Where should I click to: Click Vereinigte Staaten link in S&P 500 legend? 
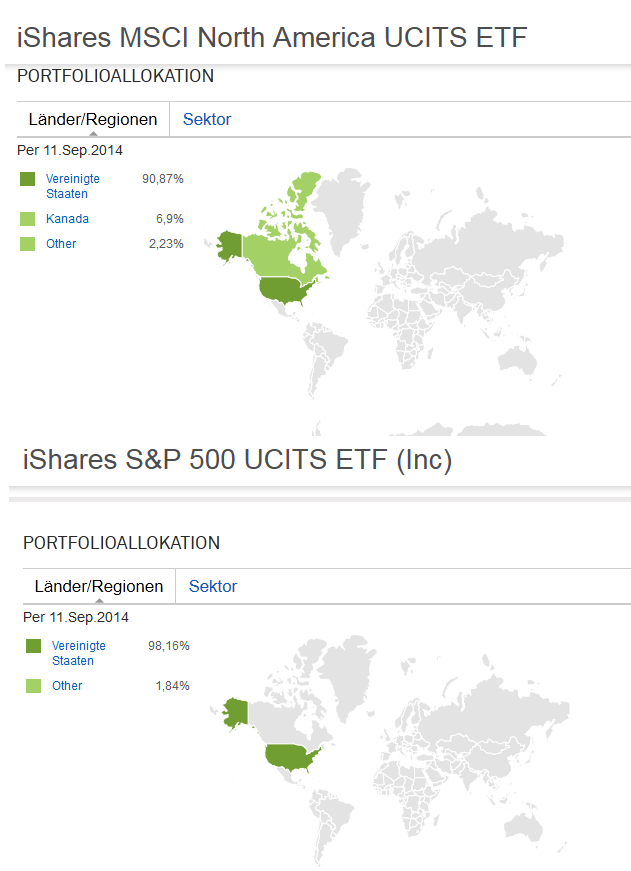pyautogui.click(x=78, y=653)
